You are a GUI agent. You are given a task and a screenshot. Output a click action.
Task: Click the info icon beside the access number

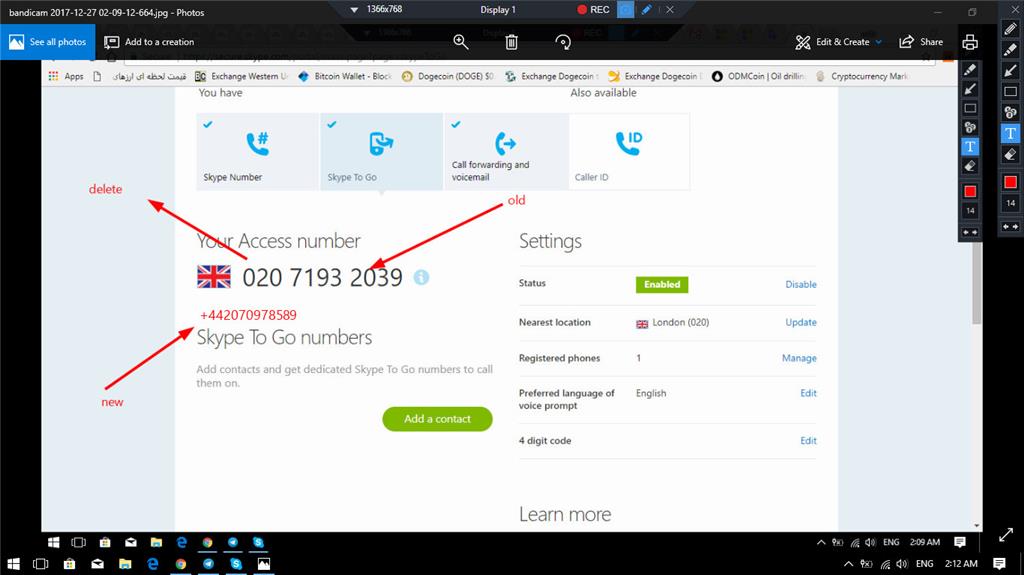point(421,278)
